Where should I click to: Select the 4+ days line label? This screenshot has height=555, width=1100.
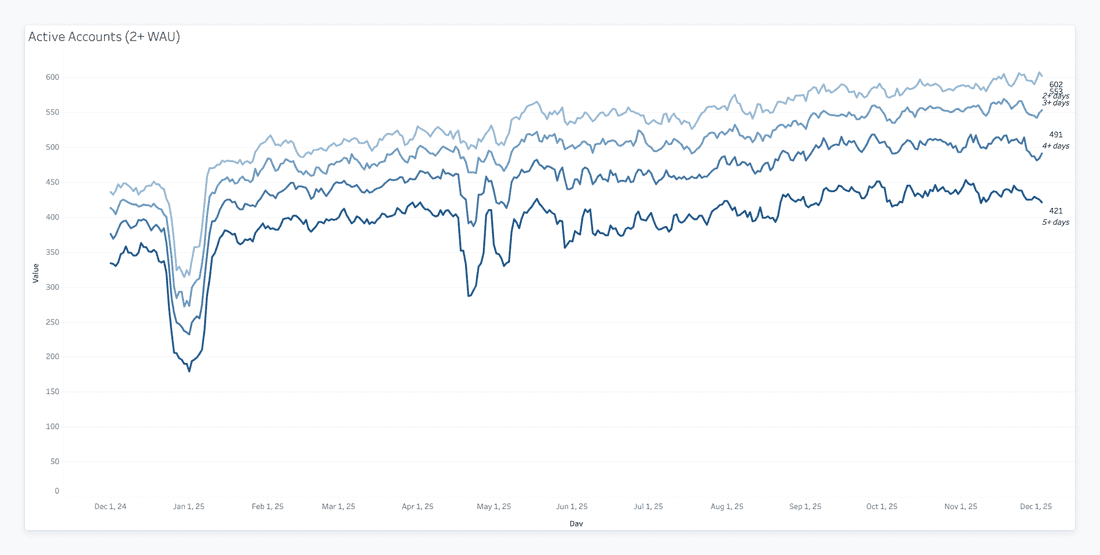(1055, 146)
